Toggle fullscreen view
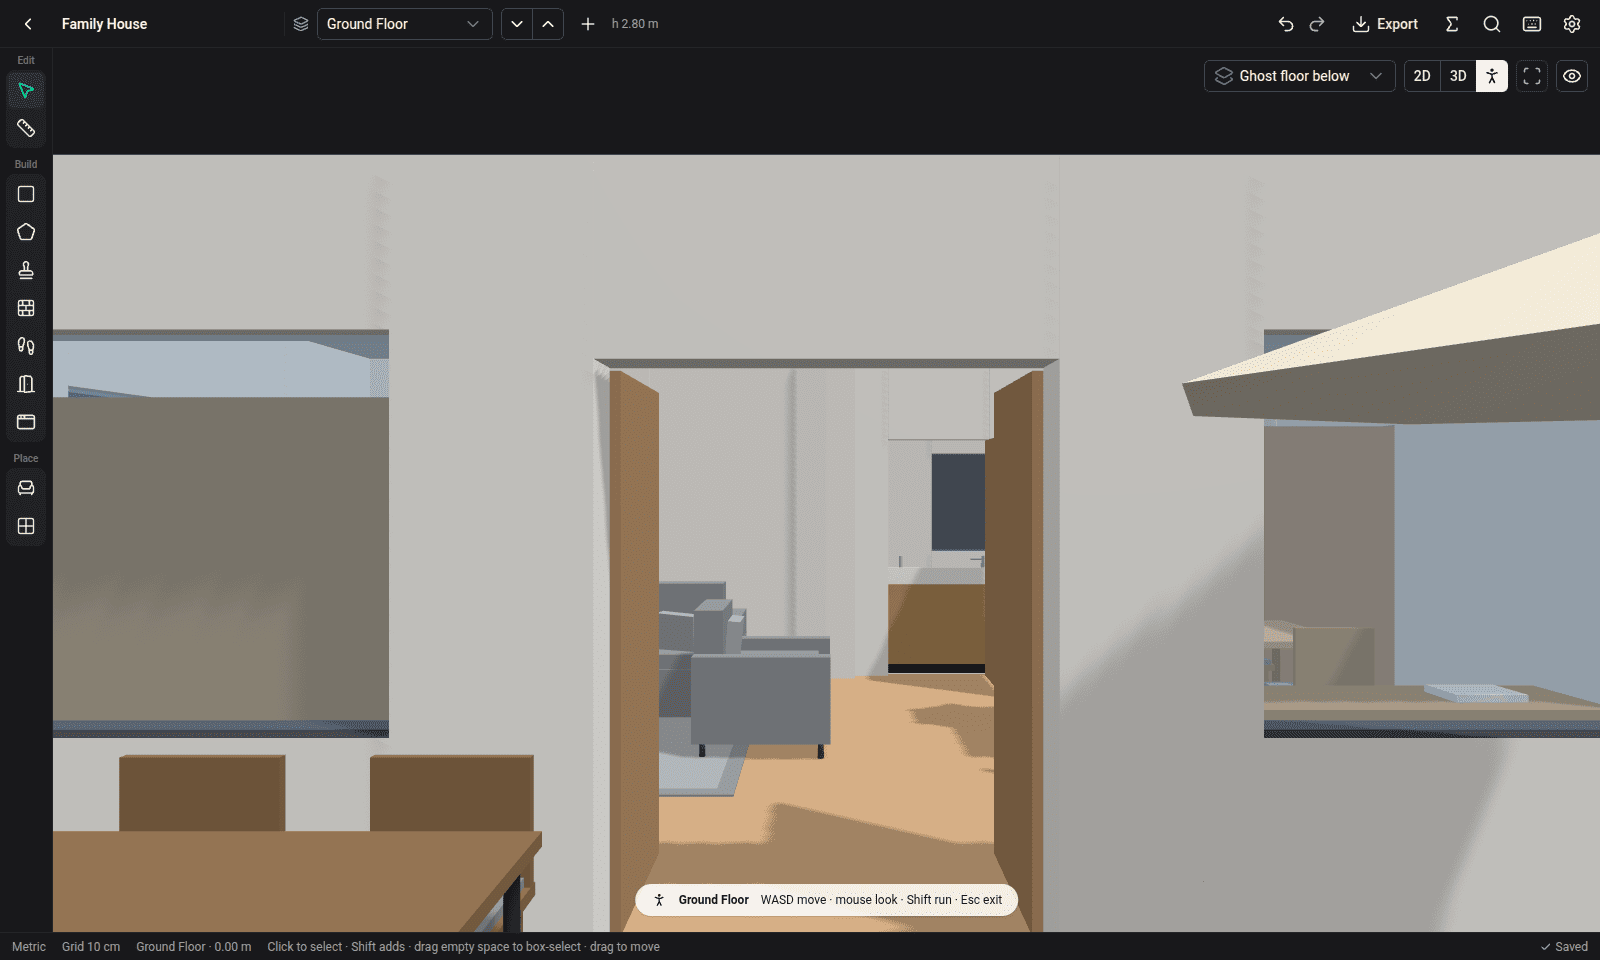 1532,76
